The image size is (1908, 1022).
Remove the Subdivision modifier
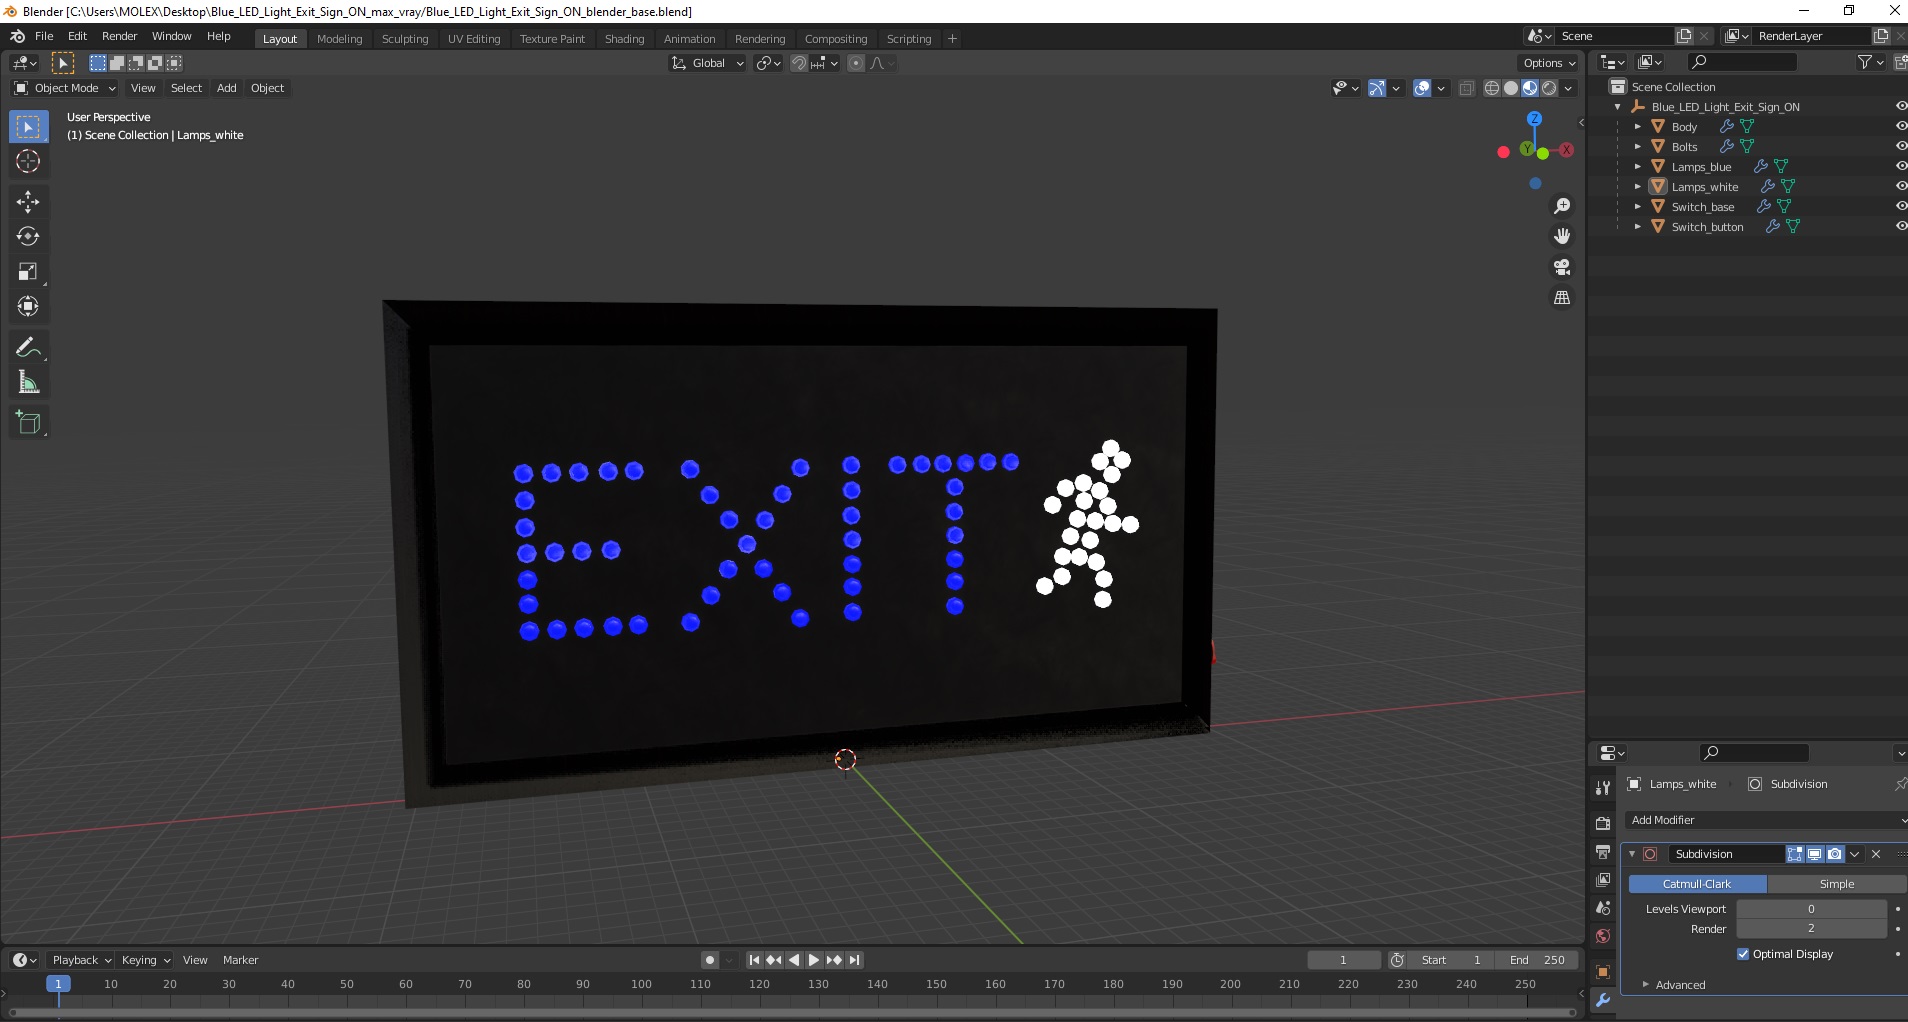click(x=1876, y=854)
